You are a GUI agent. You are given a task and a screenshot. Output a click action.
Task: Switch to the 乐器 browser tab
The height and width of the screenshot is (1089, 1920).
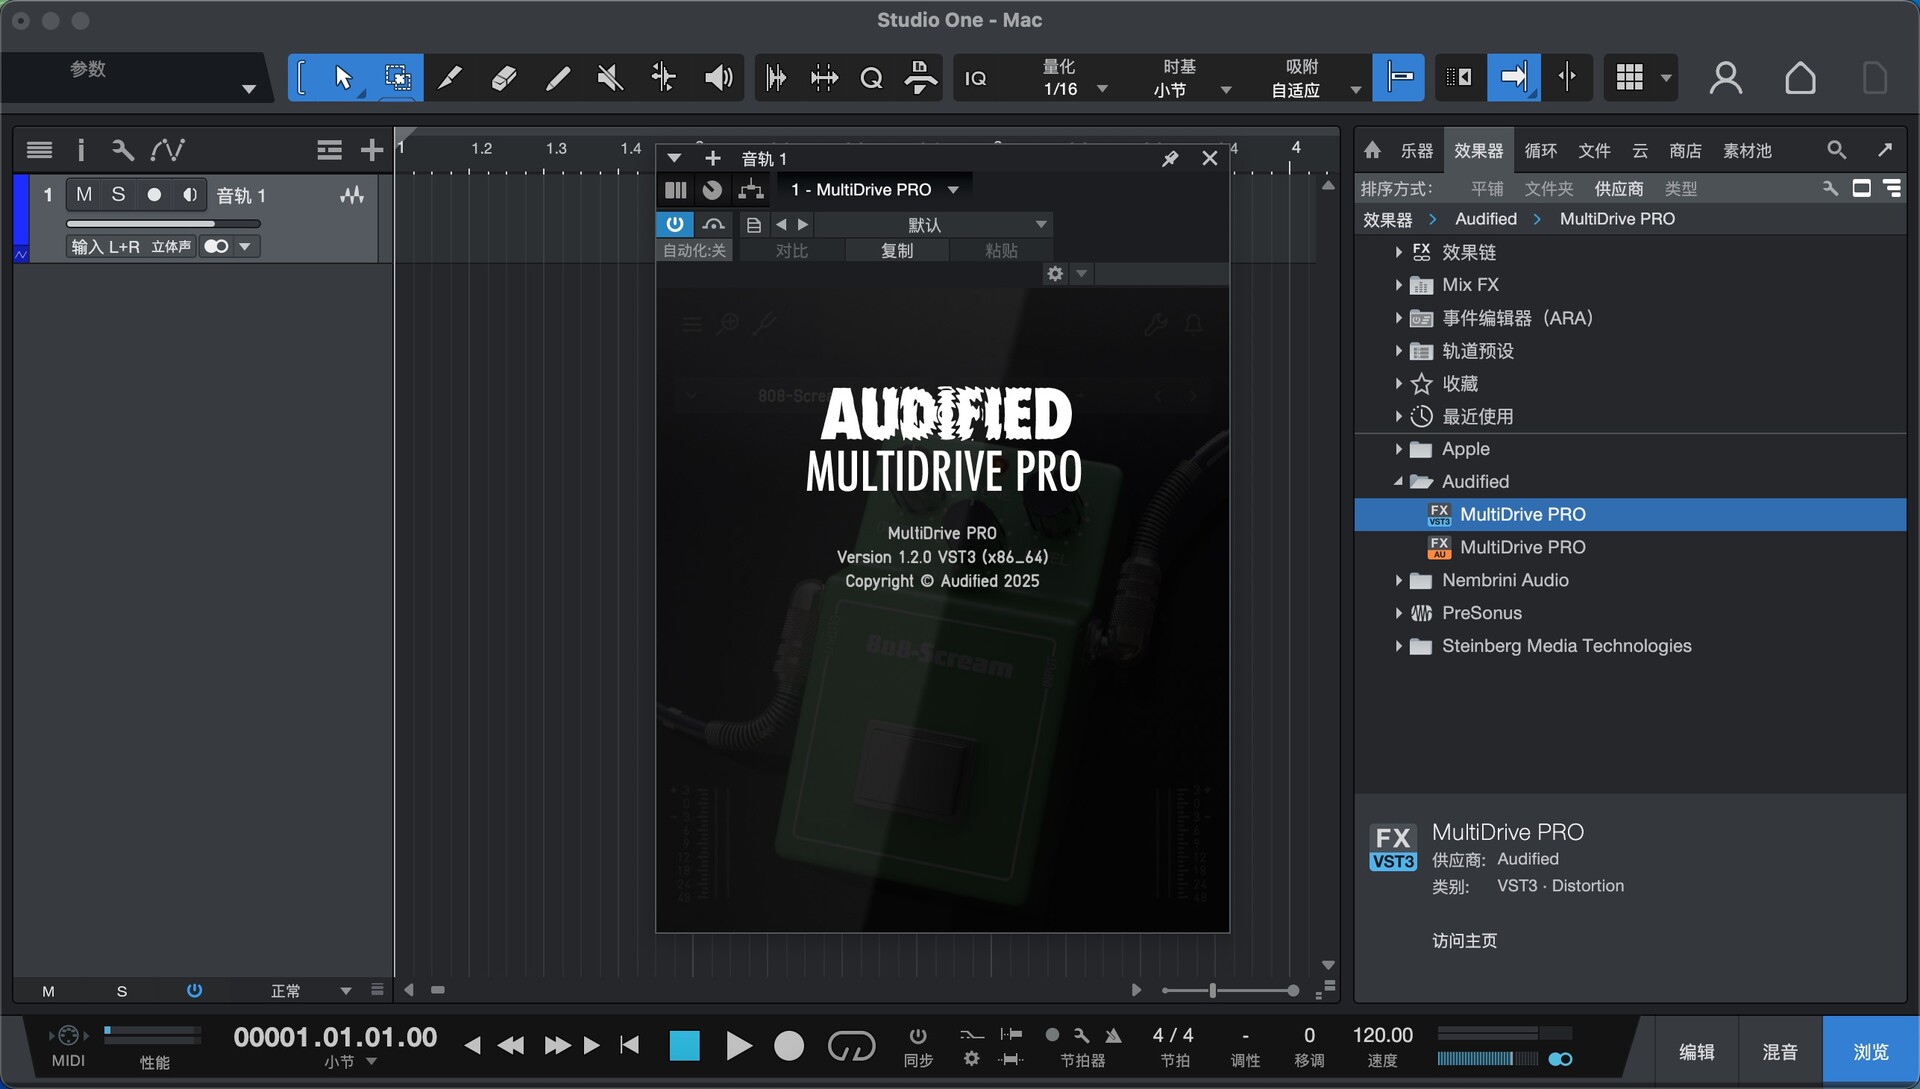click(x=1416, y=151)
